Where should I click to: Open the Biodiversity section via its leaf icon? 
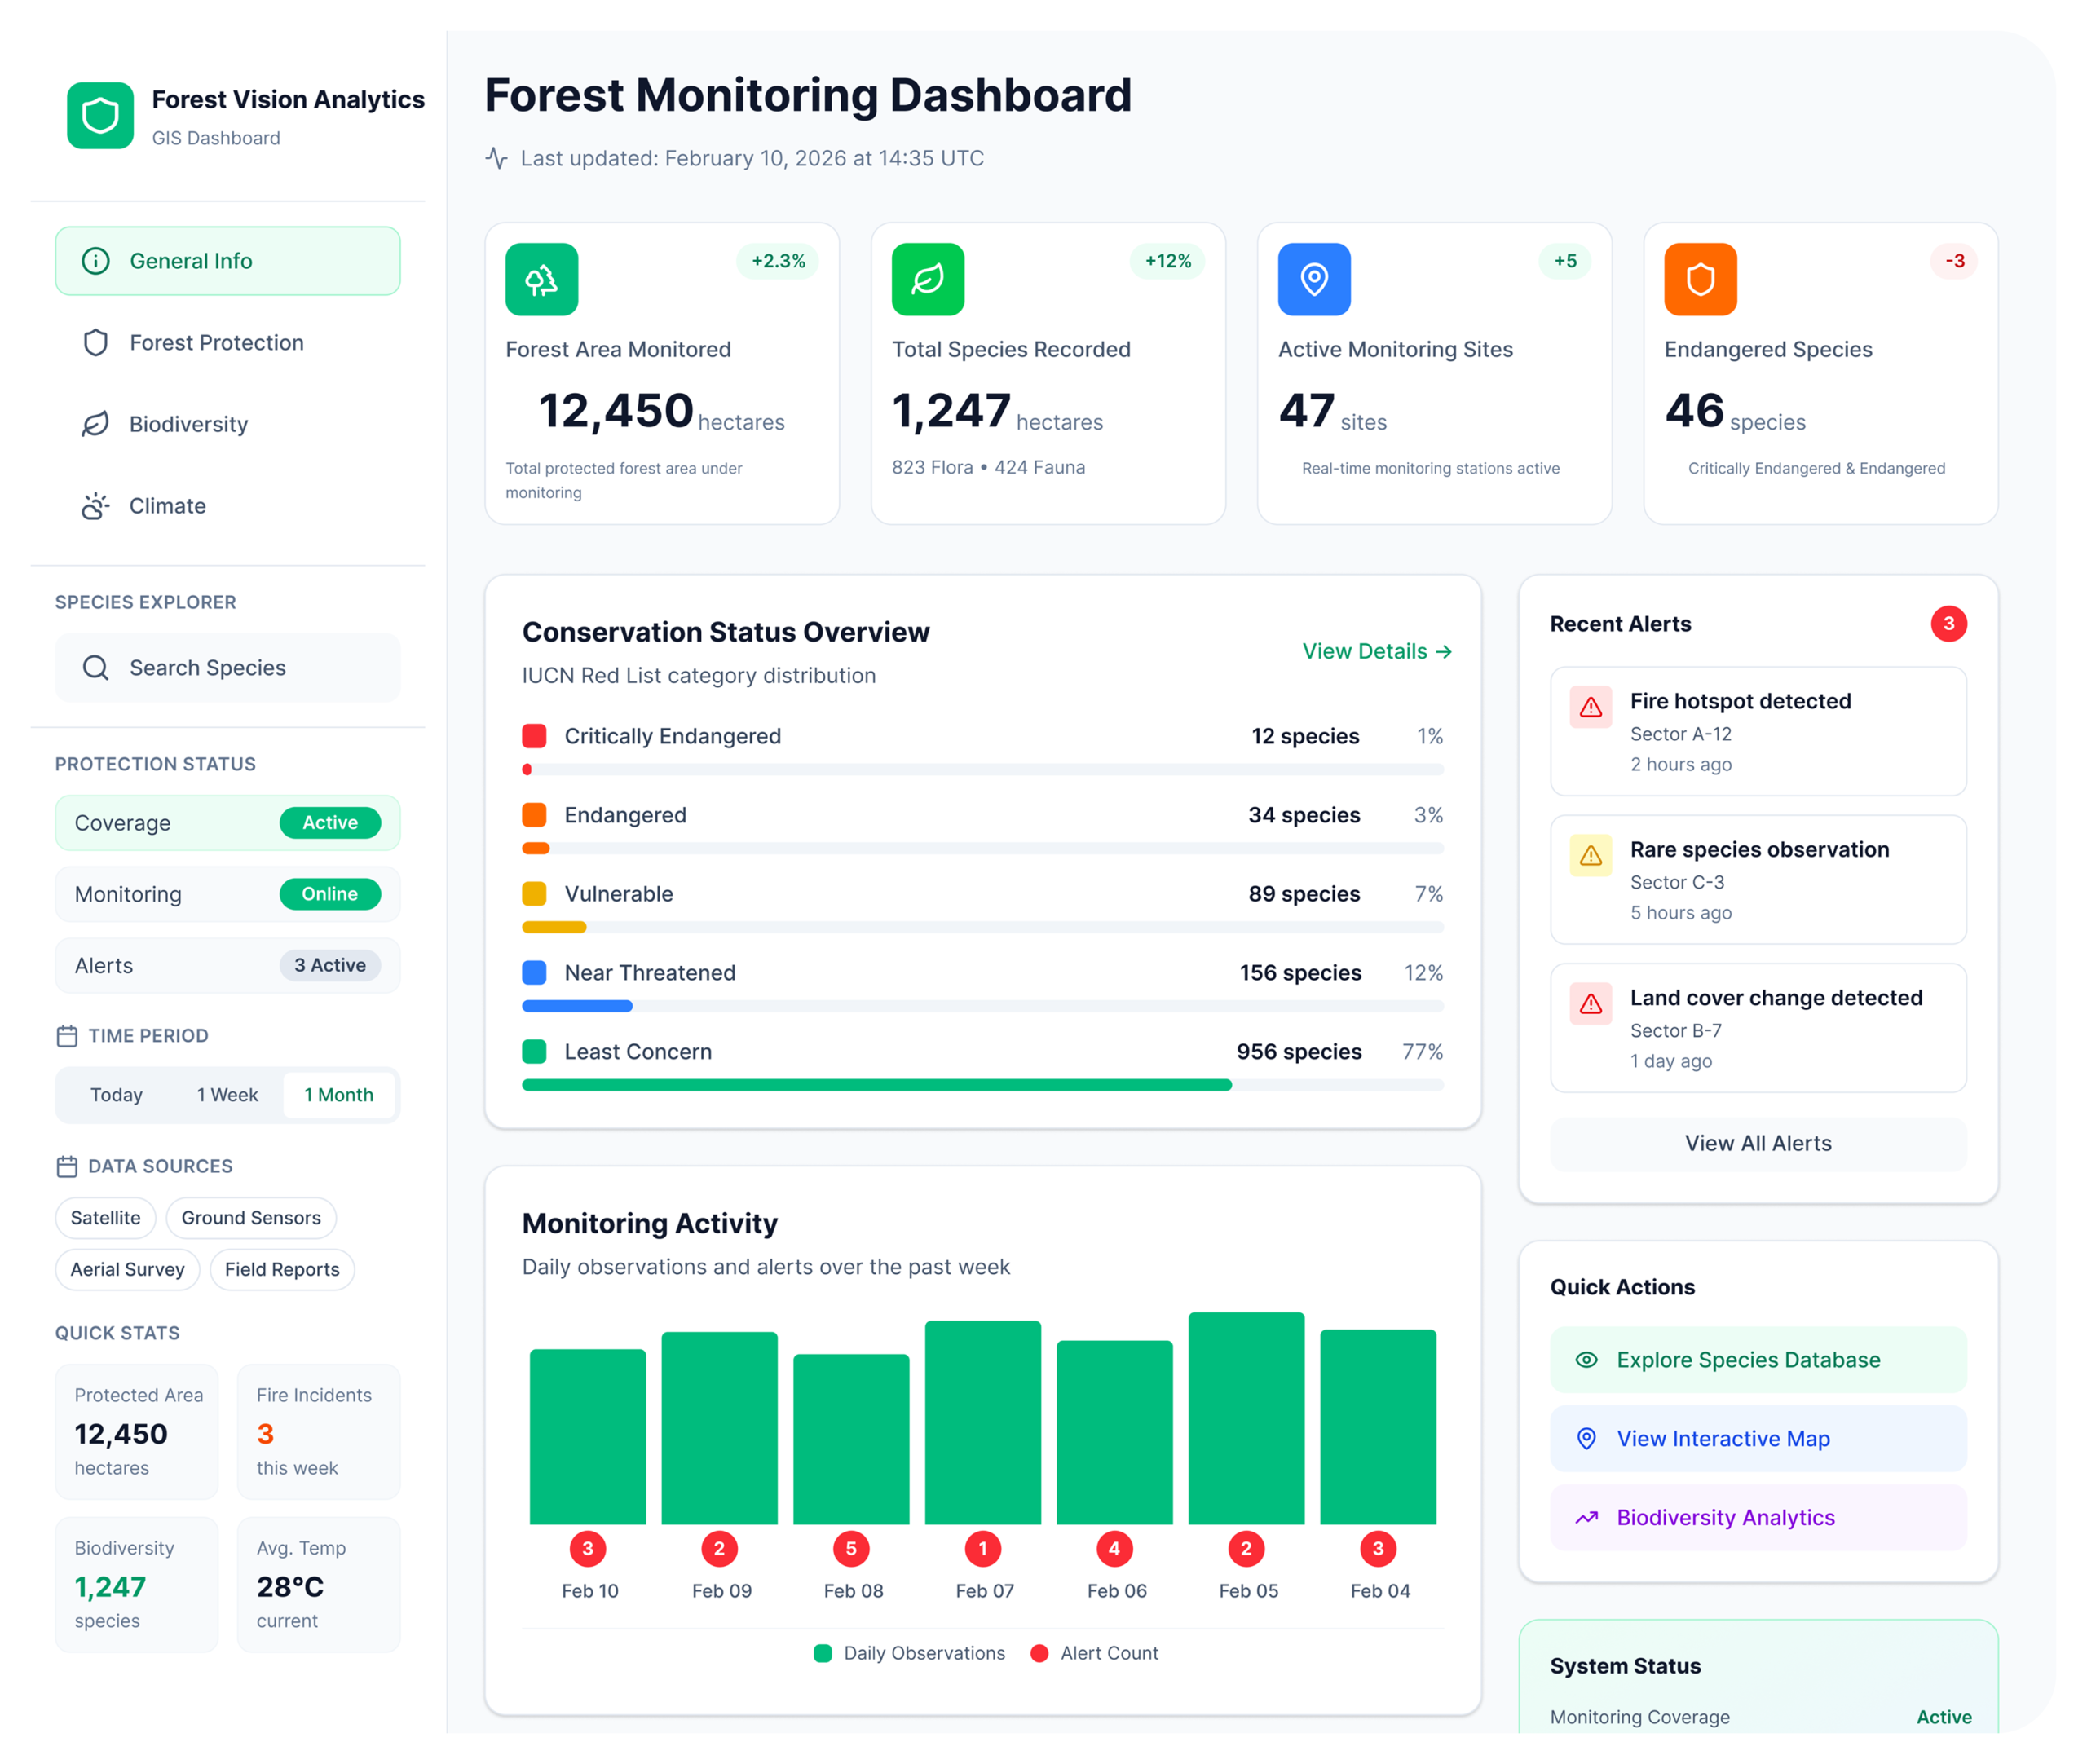(x=95, y=424)
